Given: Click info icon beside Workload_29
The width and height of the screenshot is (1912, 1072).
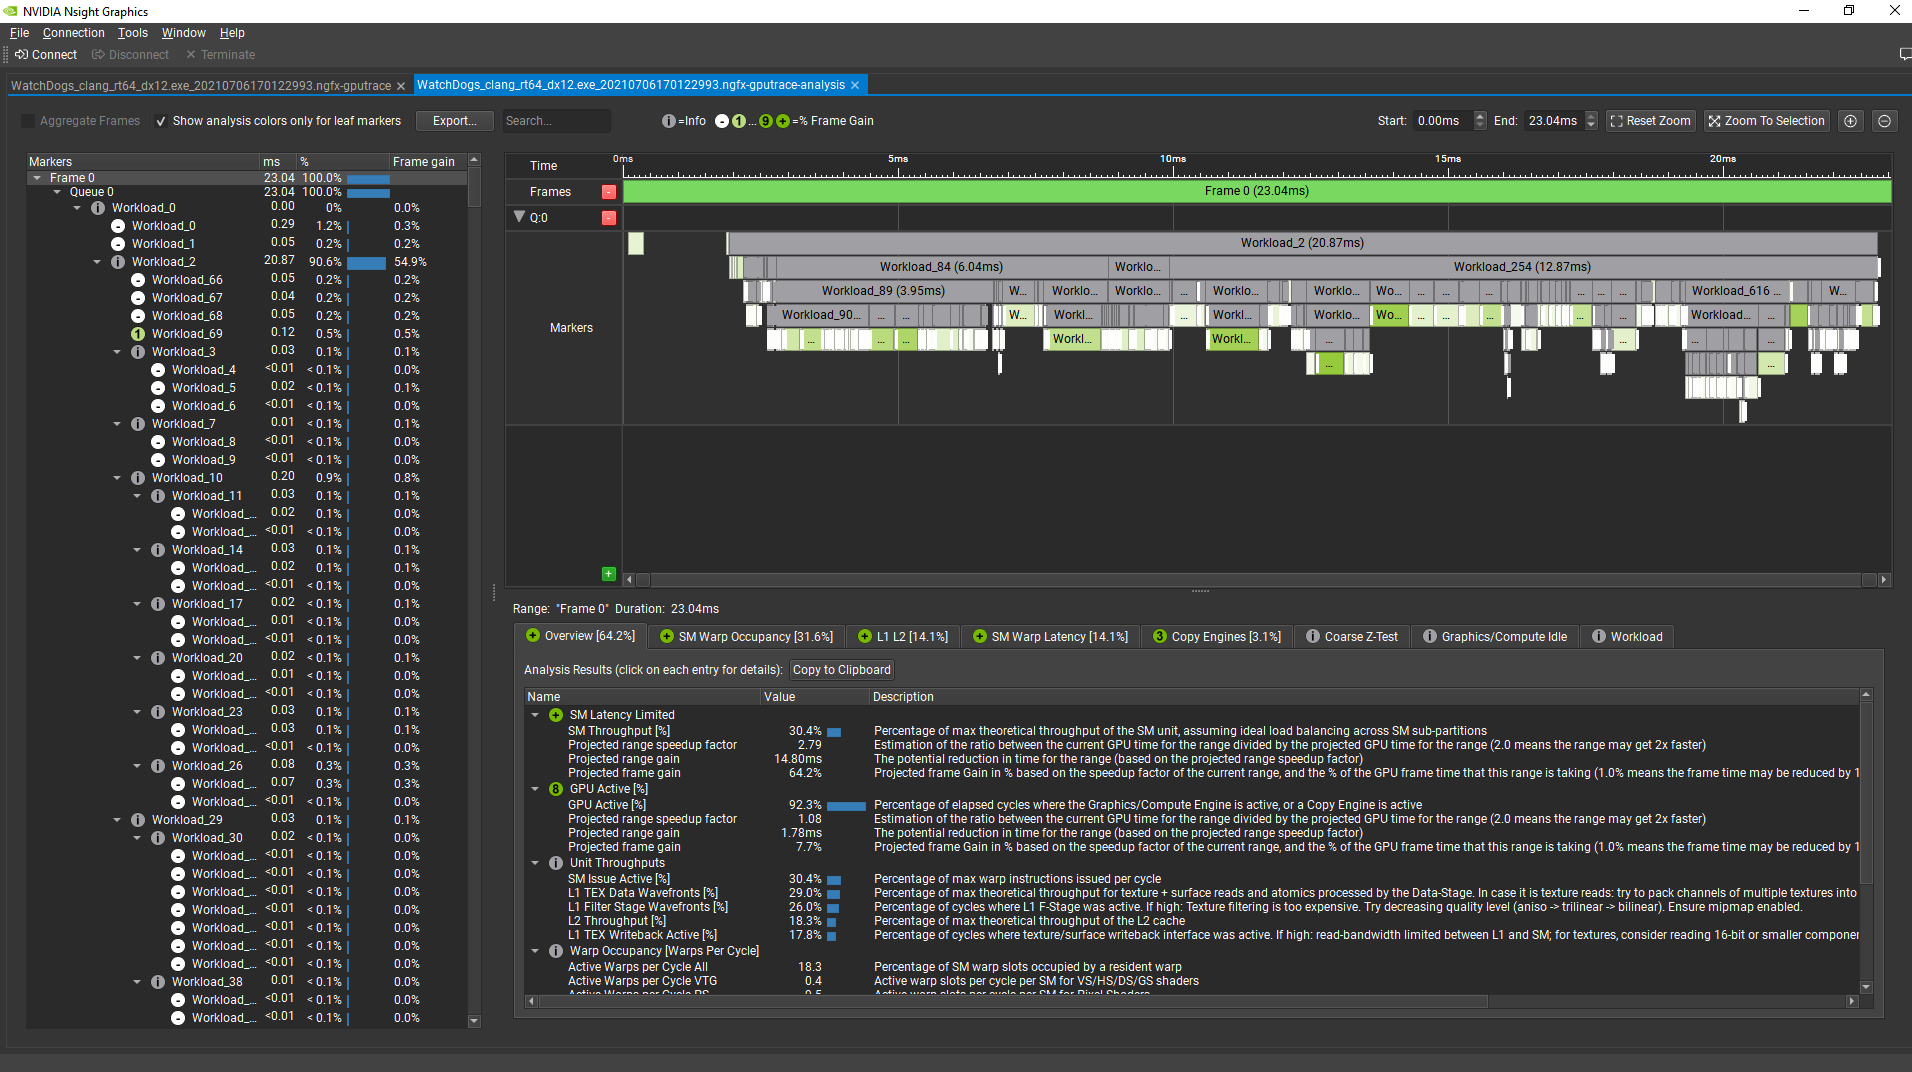Looking at the screenshot, I should pyautogui.click(x=138, y=820).
